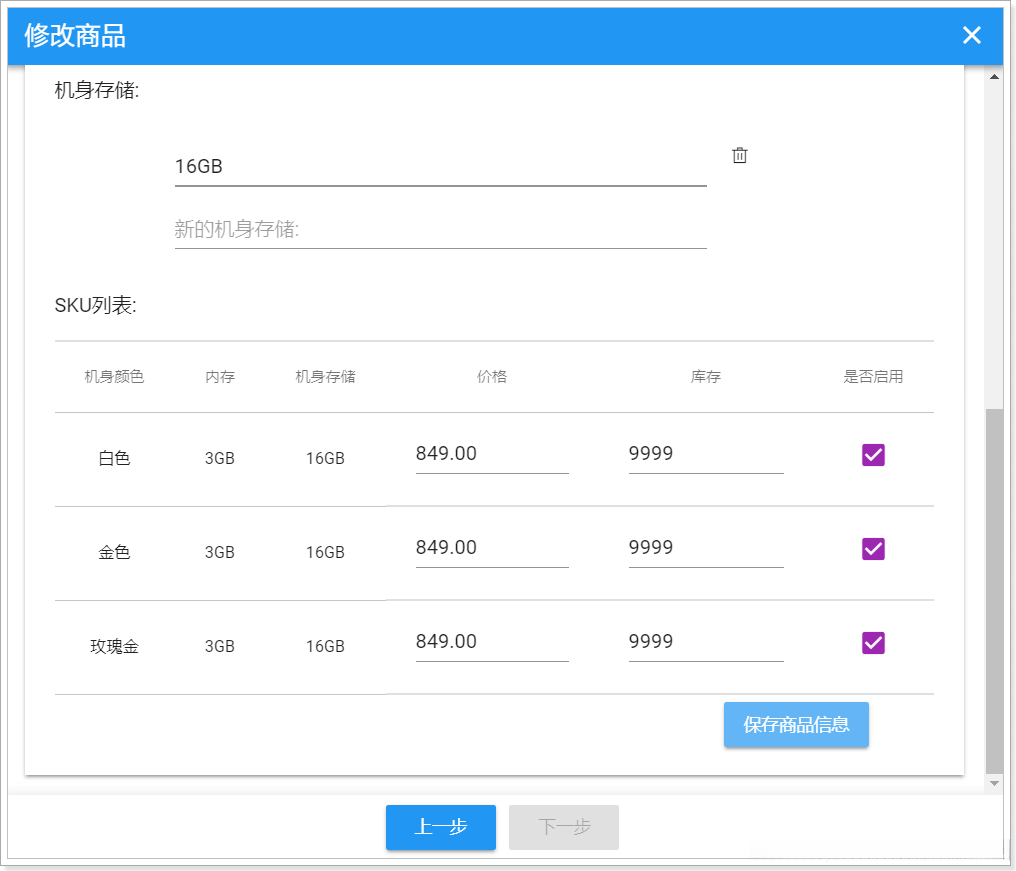Click the 价格 column header

tap(492, 377)
